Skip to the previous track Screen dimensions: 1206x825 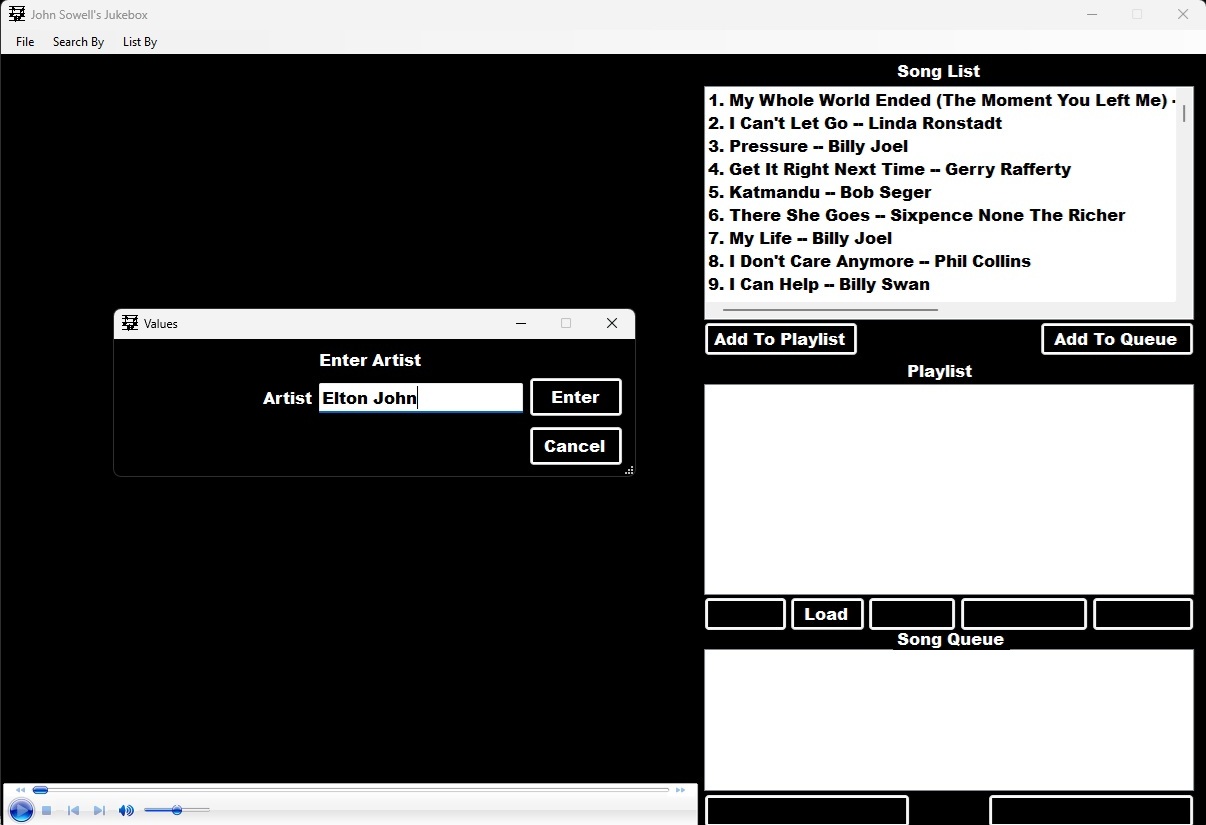[73, 811]
